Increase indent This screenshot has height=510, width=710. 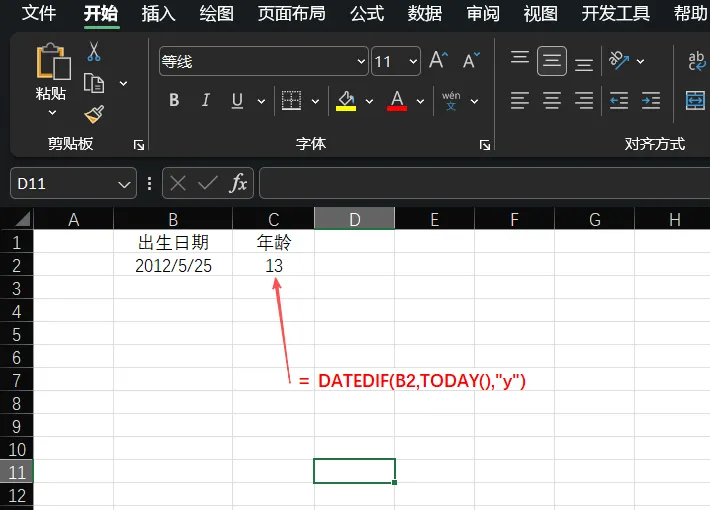[x=651, y=100]
